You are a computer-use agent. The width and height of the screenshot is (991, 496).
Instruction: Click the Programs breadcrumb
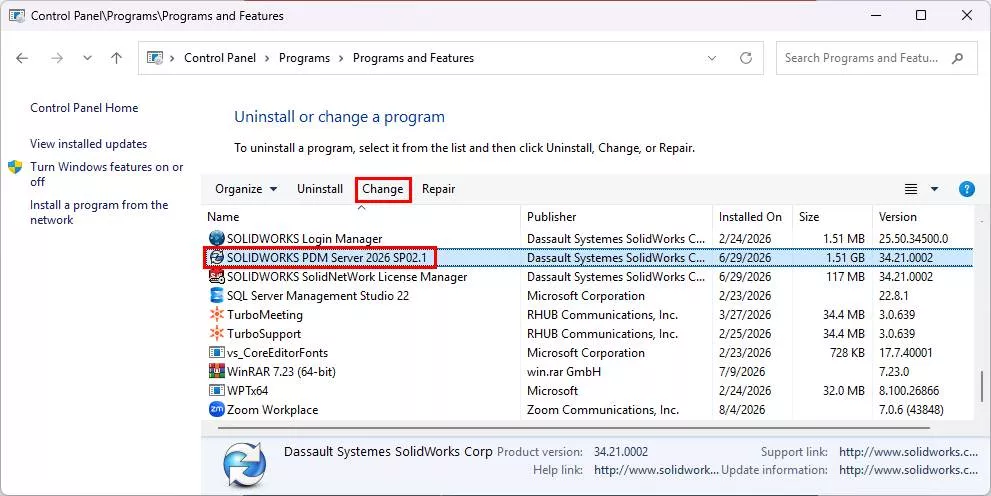pos(304,58)
